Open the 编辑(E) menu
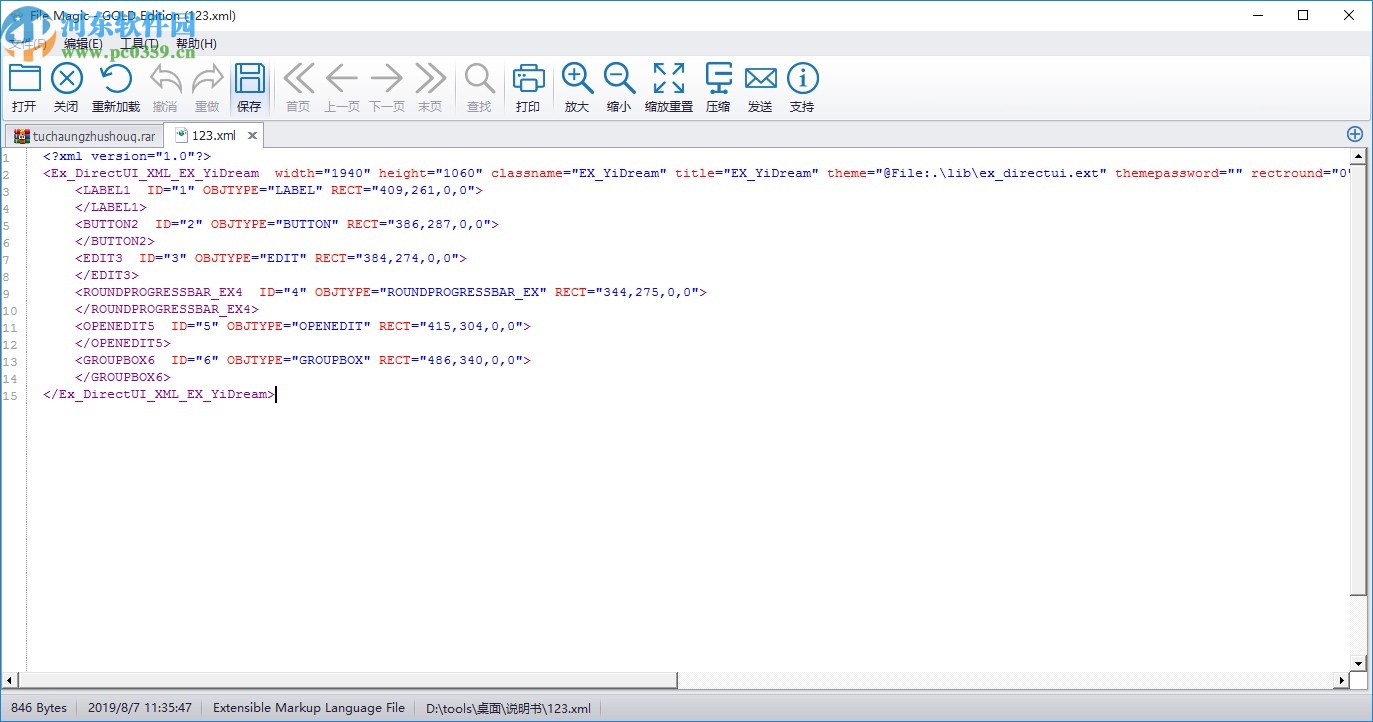This screenshot has width=1373, height=722. tap(83, 44)
